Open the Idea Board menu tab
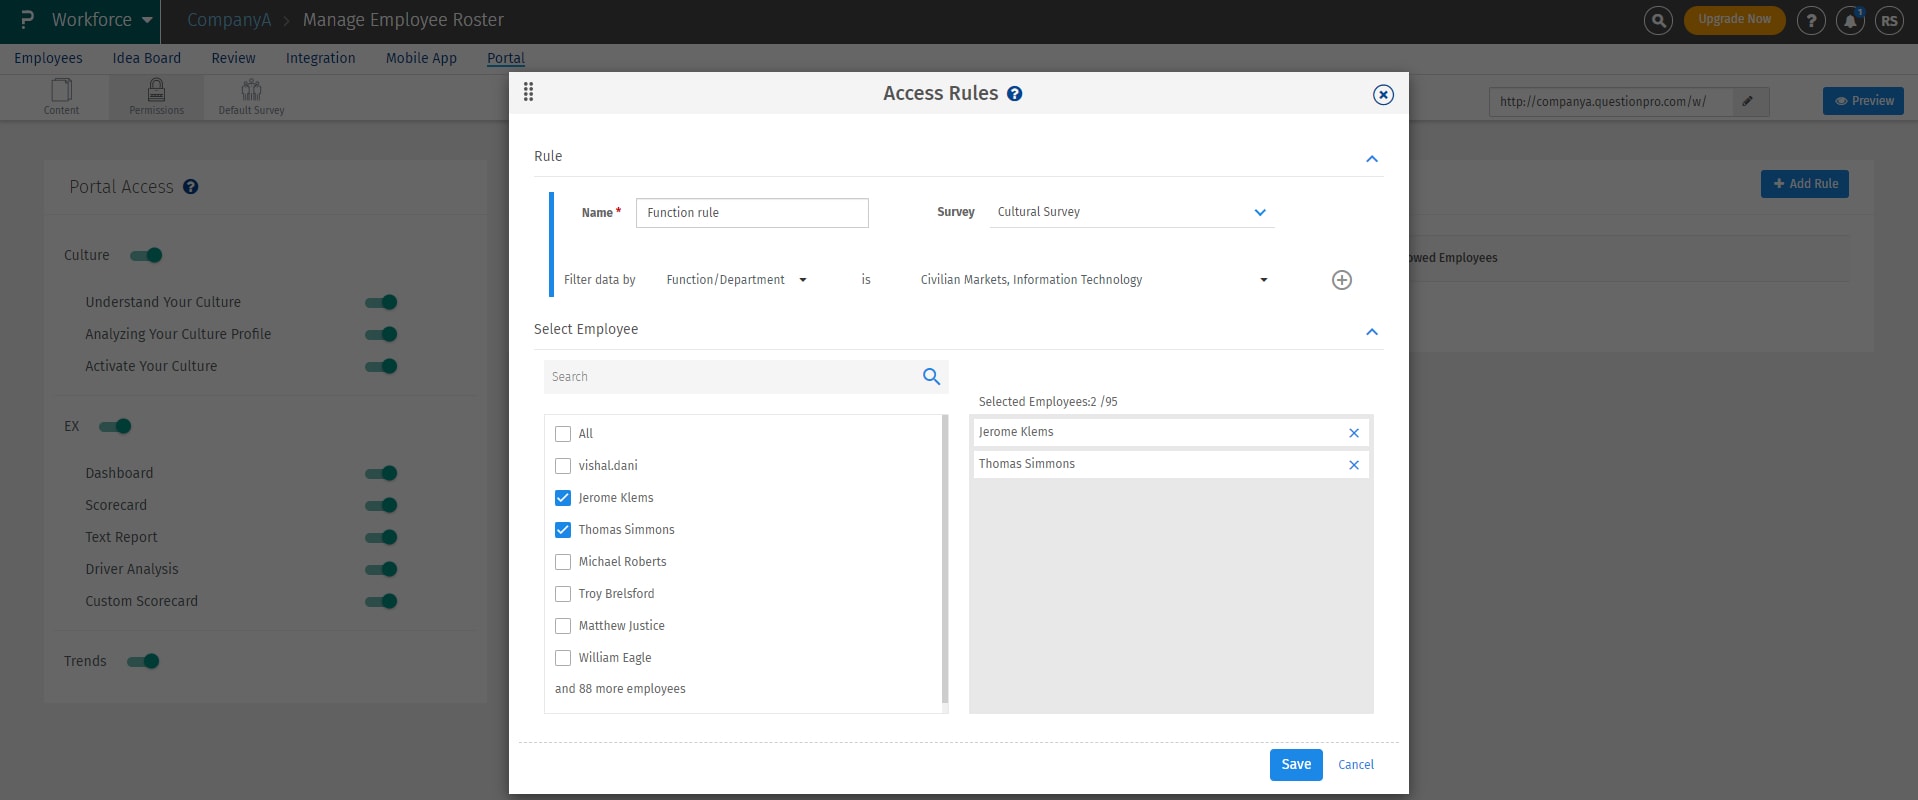The width and height of the screenshot is (1918, 800). point(147,58)
